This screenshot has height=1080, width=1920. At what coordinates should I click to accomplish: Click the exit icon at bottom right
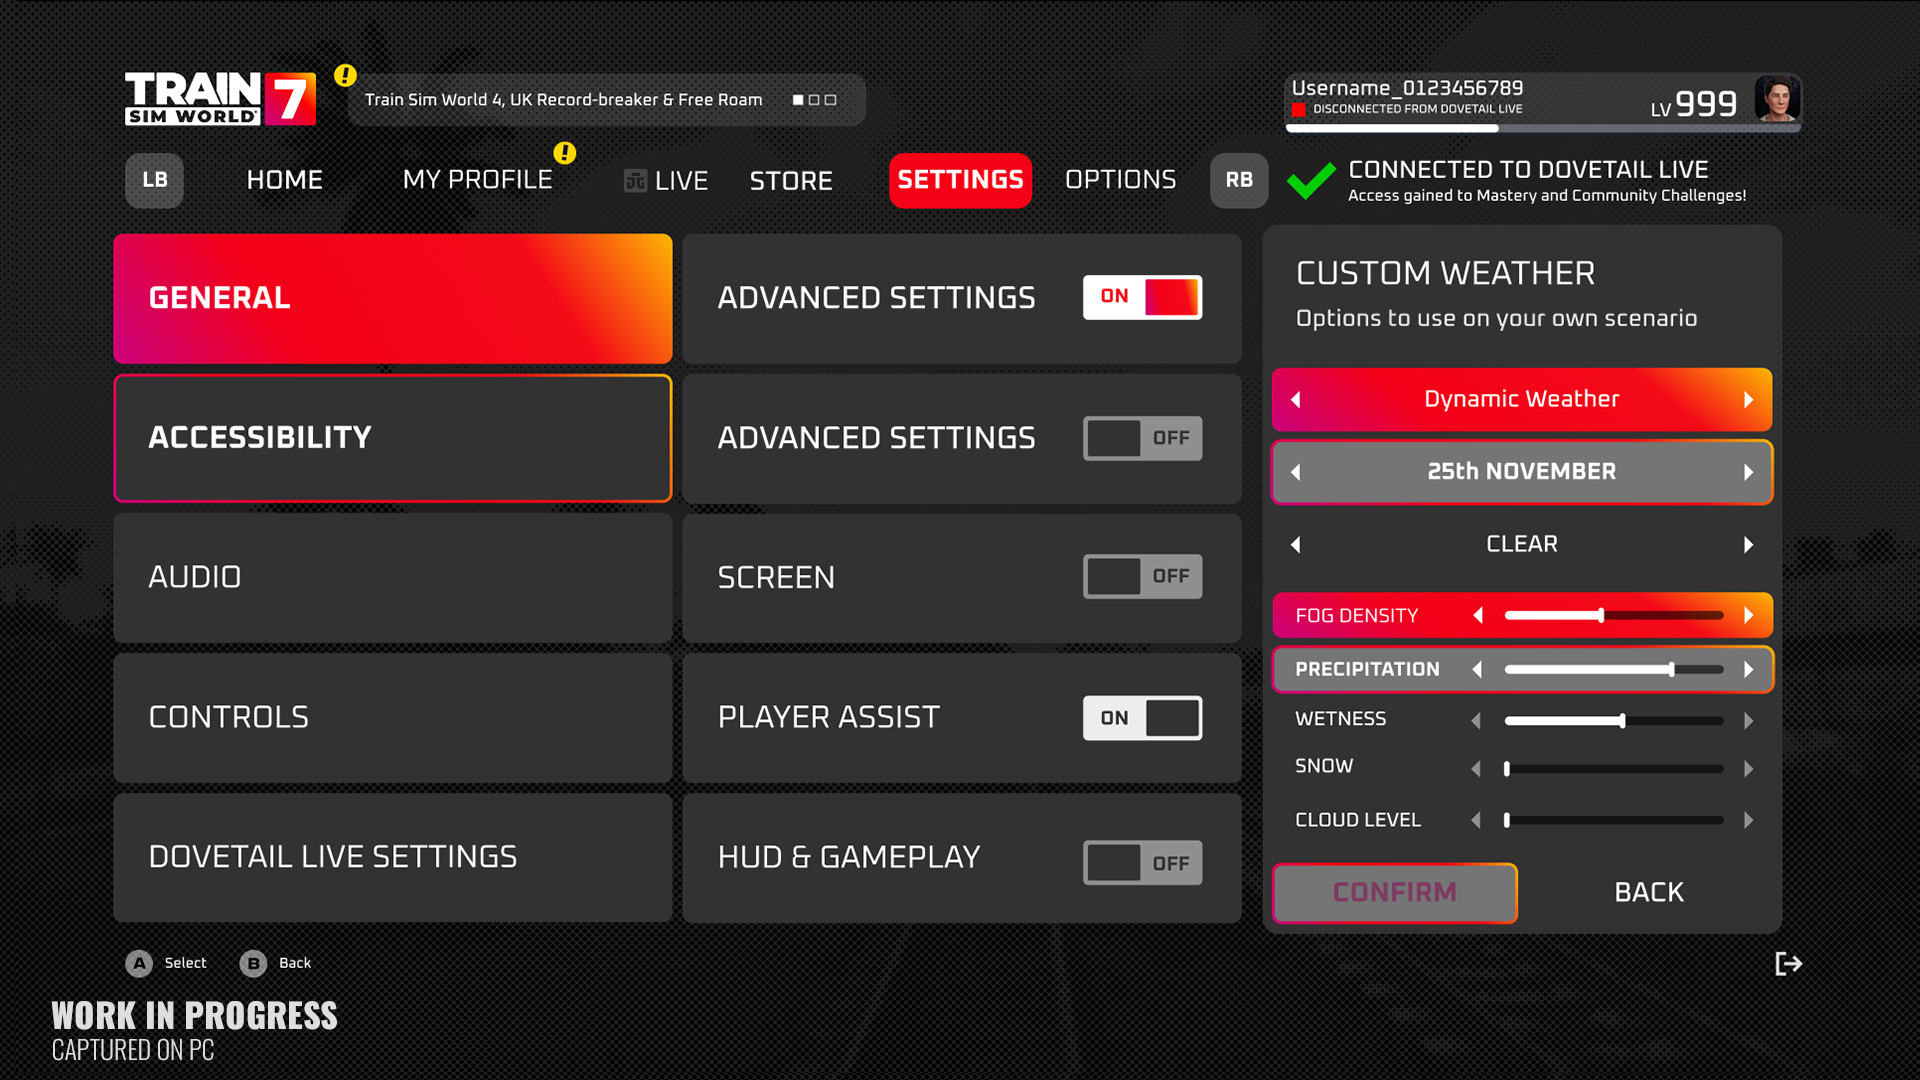pyautogui.click(x=1788, y=963)
